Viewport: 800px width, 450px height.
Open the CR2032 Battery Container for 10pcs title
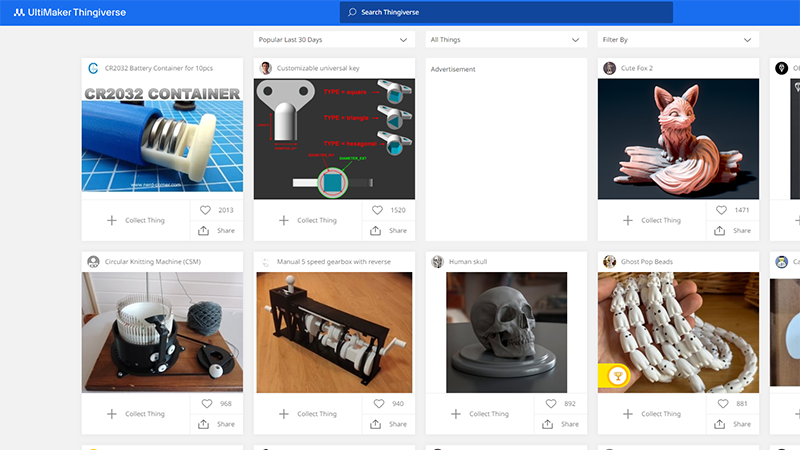coord(159,68)
